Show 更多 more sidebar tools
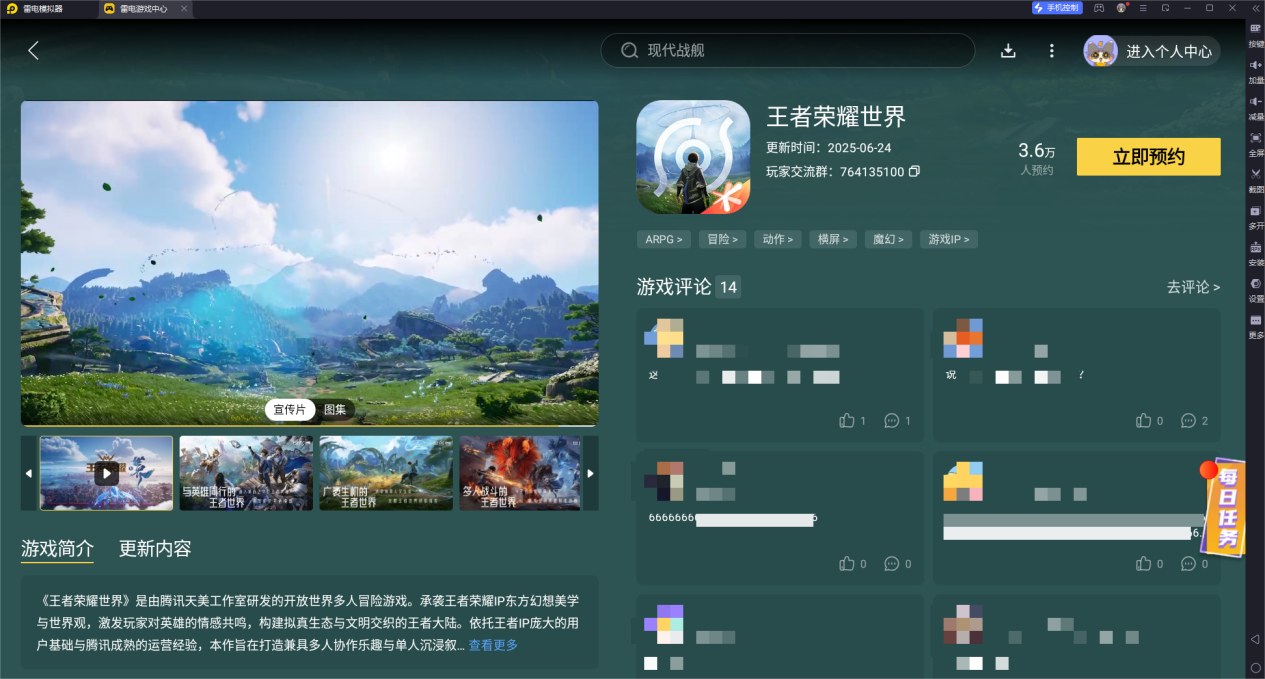The height and width of the screenshot is (679, 1265). pos(1256,325)
